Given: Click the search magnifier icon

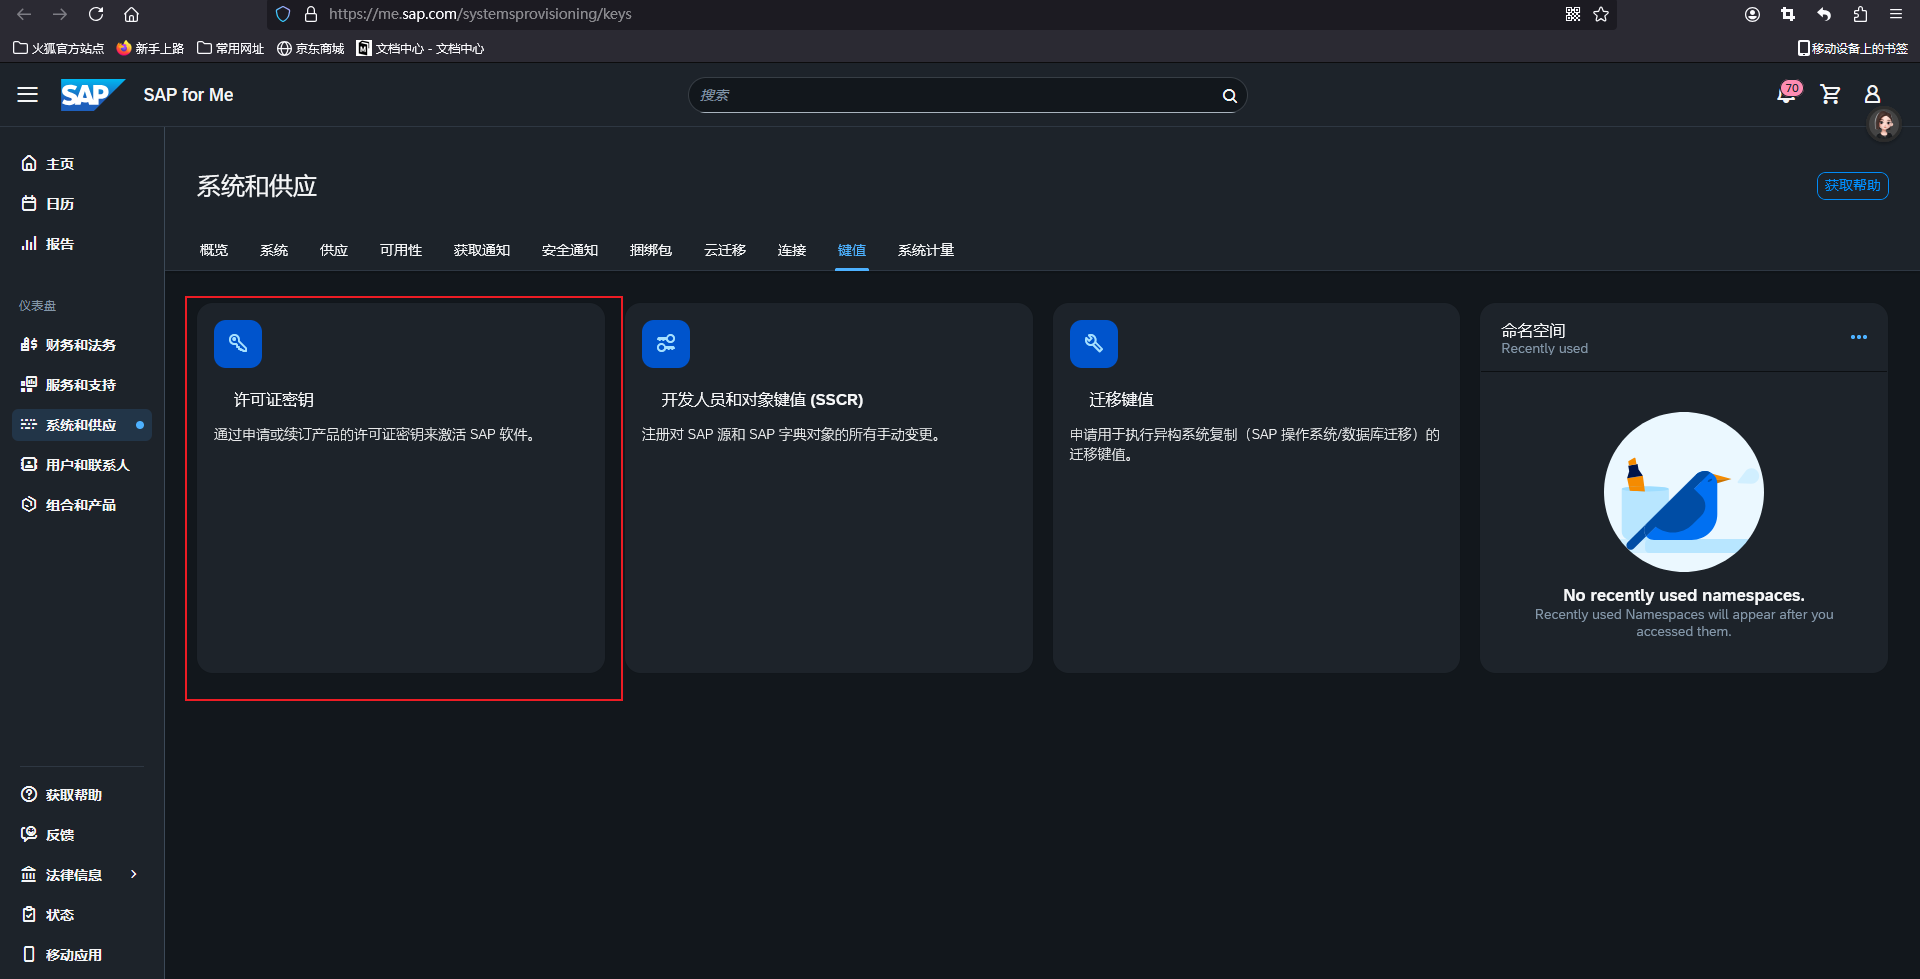Looking at the screenshot, I should (1229, 96).
